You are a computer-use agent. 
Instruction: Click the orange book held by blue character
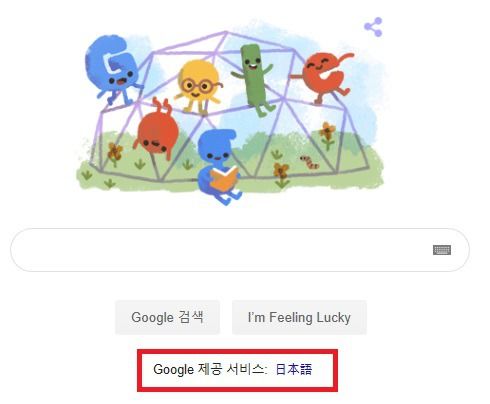(224, 179)
